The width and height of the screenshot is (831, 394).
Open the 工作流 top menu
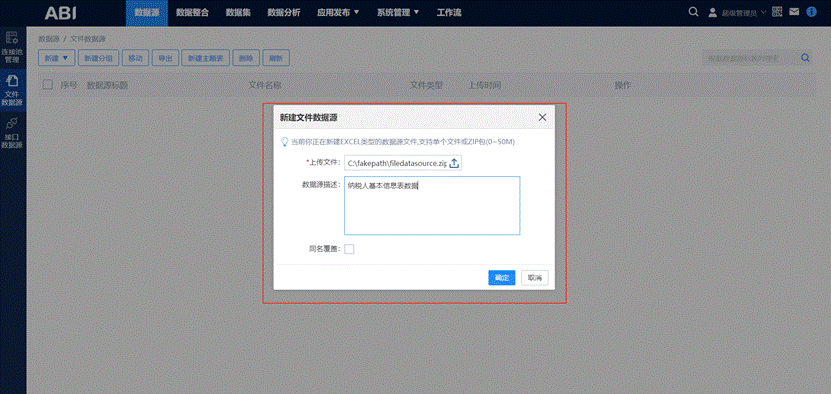coord(449,13)
